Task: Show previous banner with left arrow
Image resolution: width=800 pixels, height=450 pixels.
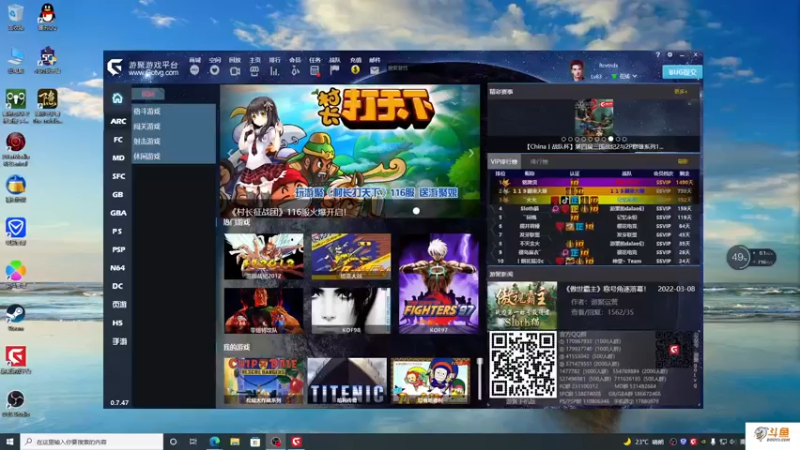Action: [x=230, y=153]
